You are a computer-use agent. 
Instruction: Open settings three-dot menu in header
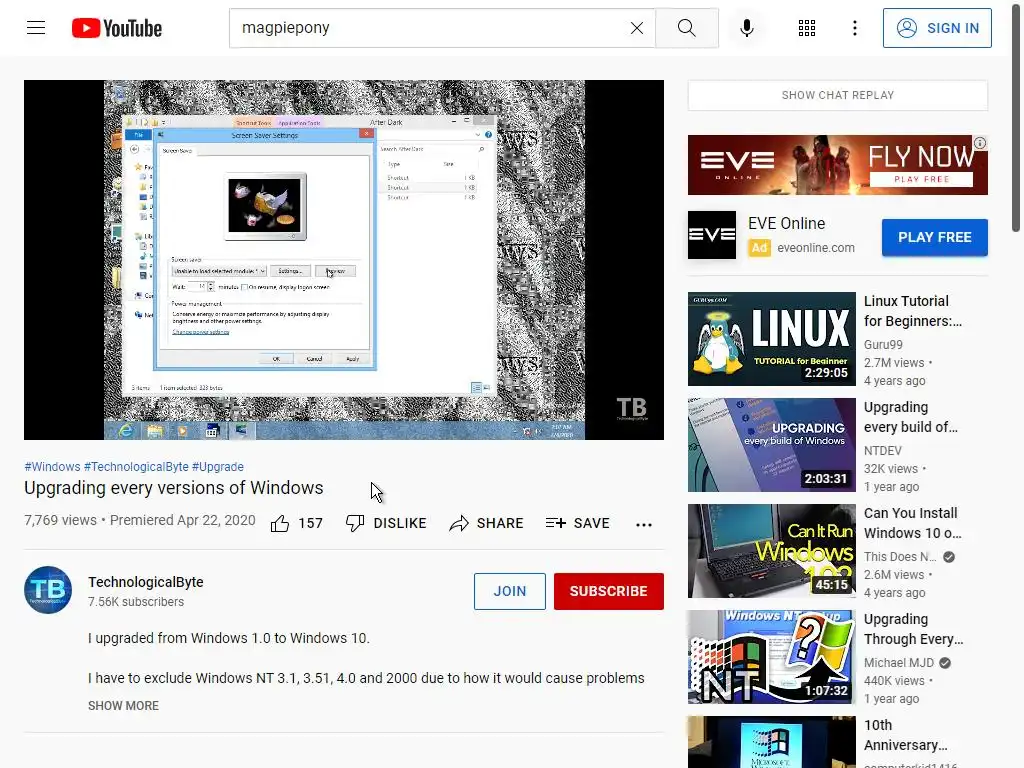click(855, 28)
